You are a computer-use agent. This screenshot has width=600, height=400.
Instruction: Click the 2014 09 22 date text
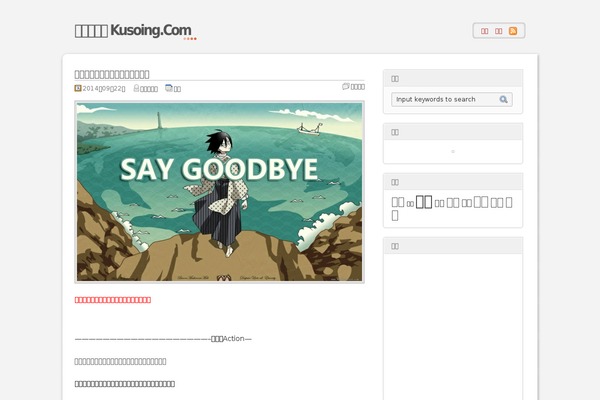tap(104, 88)
